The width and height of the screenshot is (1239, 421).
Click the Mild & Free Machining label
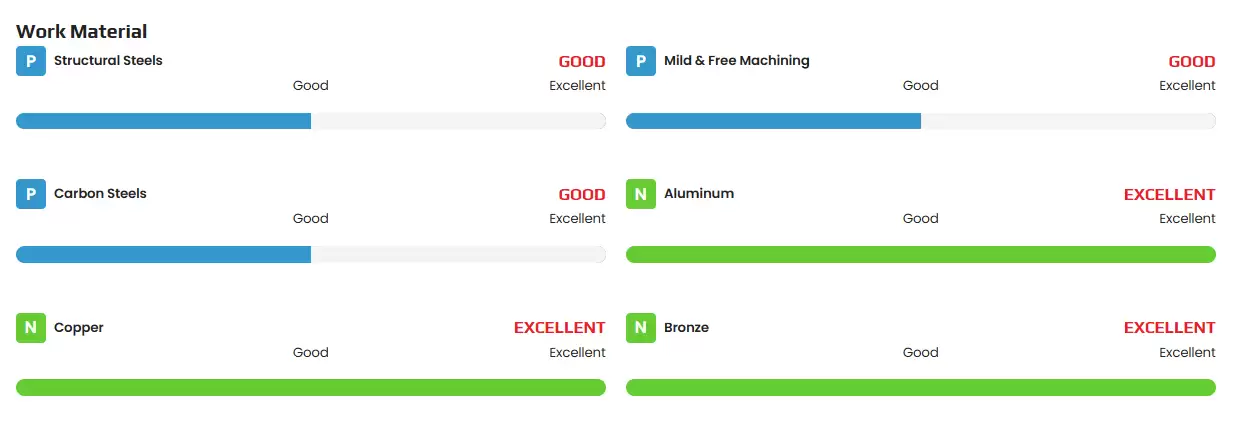tap(737, 61)
